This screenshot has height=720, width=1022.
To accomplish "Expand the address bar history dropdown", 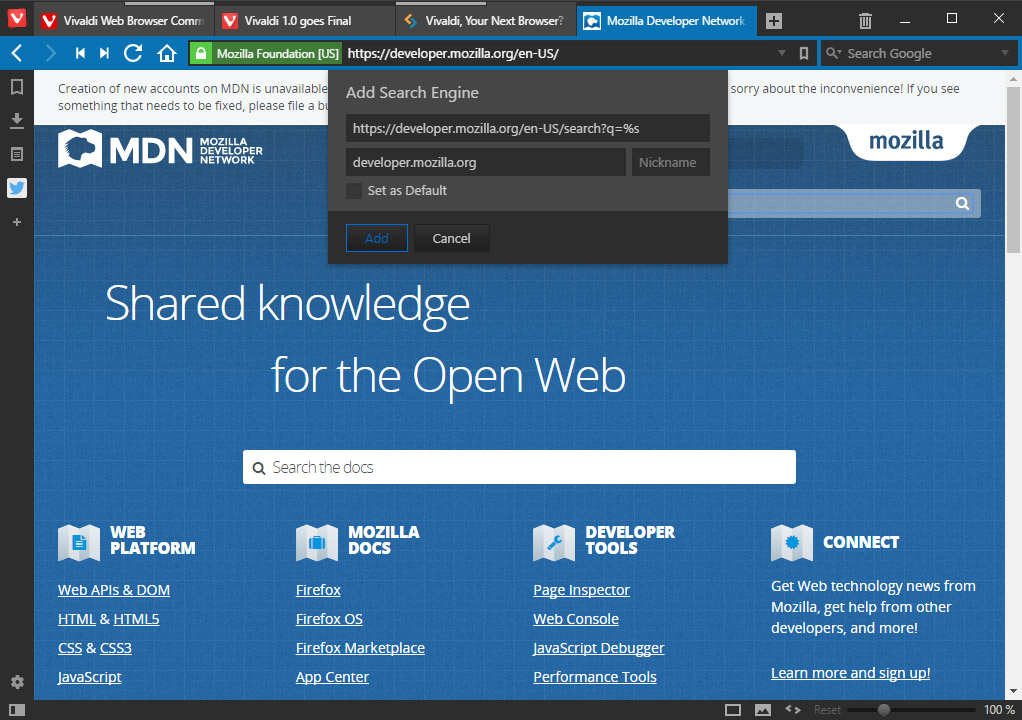I will click(x=782, y=53).
